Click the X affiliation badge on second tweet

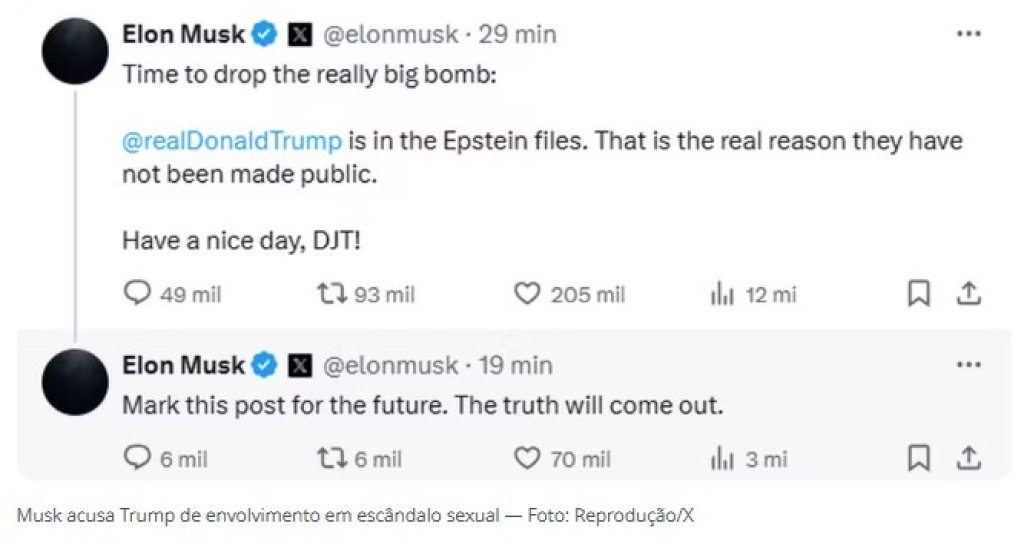[300, 365]
